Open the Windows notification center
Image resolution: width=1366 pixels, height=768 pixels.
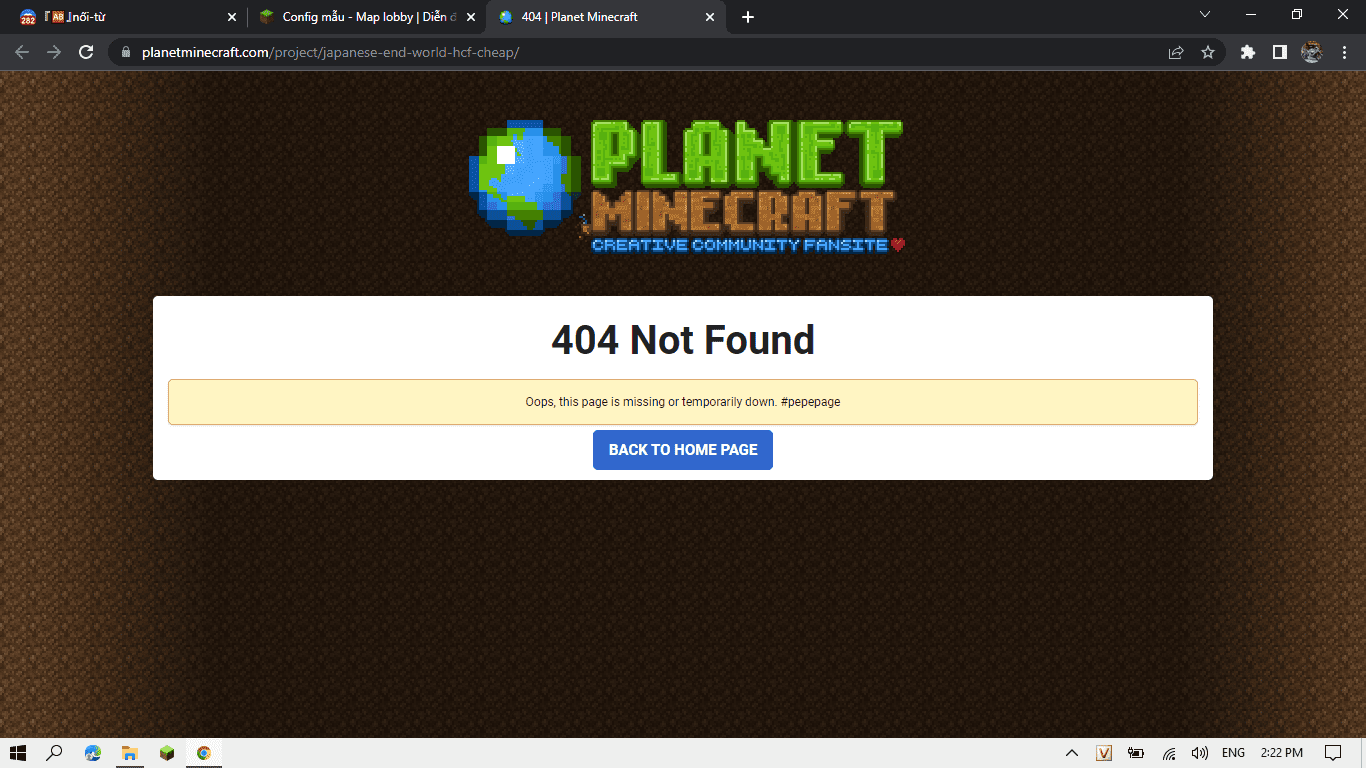point(1332,753)
